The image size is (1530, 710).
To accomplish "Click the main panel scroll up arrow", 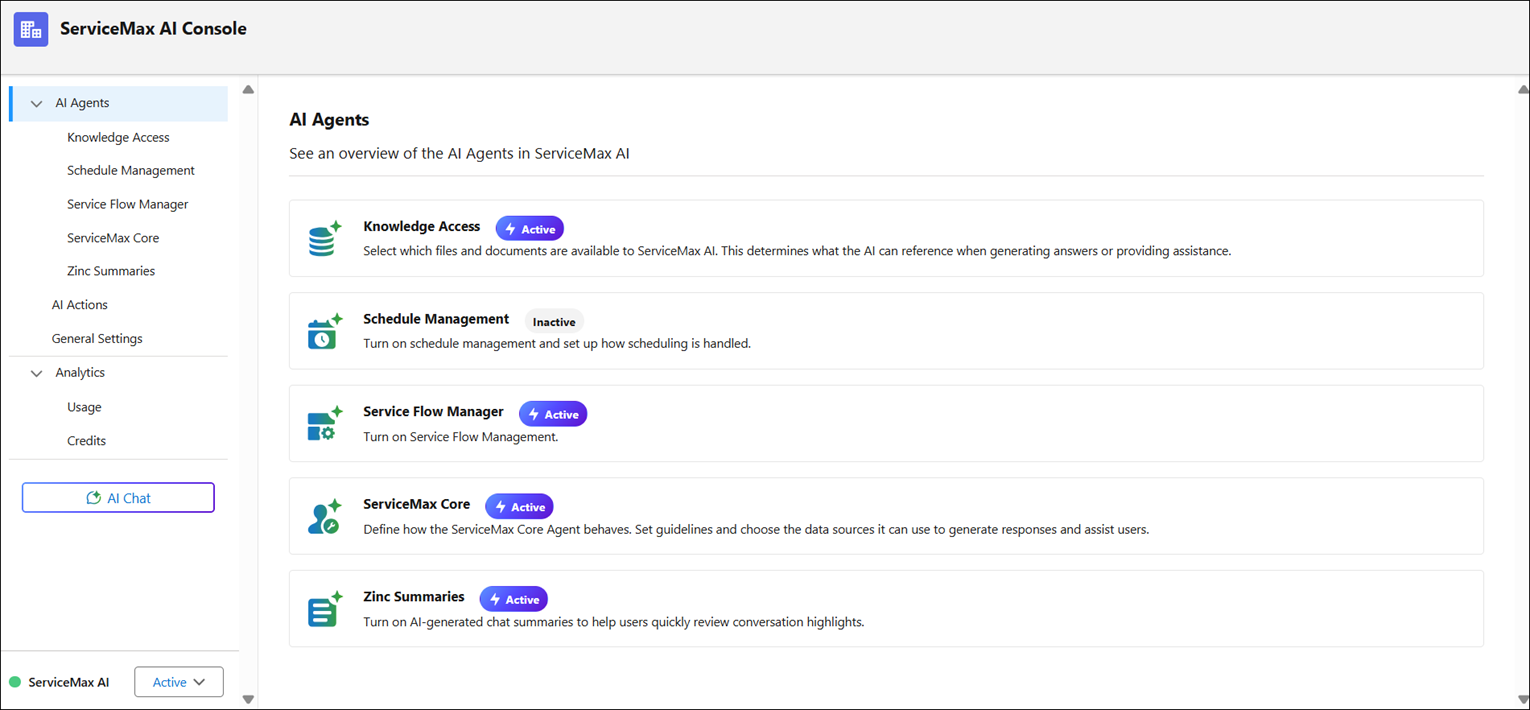I will pyautogui.click(x=1523, y=90).
